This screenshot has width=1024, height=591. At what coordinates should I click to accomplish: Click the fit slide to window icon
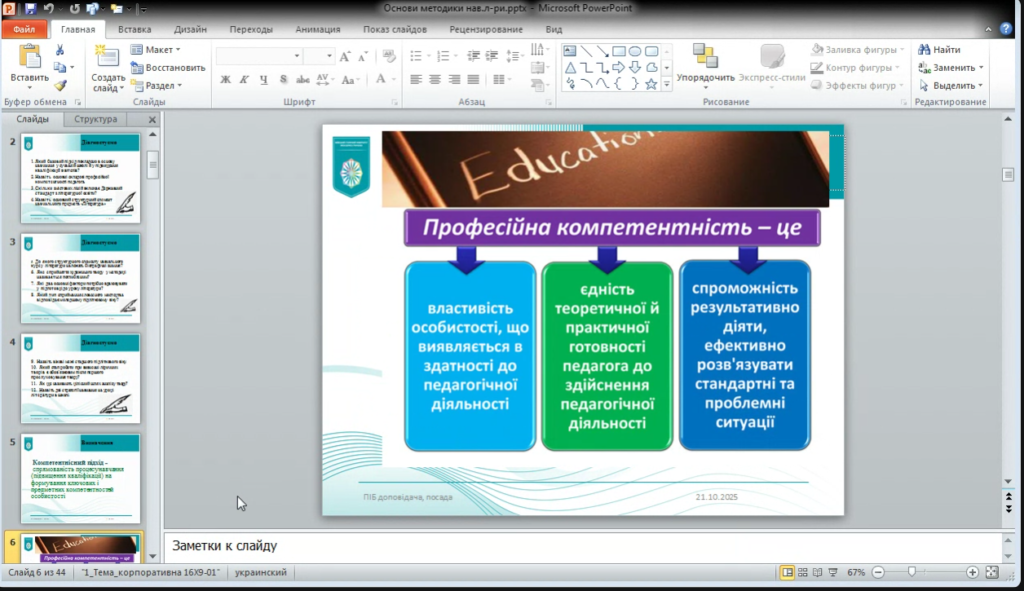coord(991,572)
